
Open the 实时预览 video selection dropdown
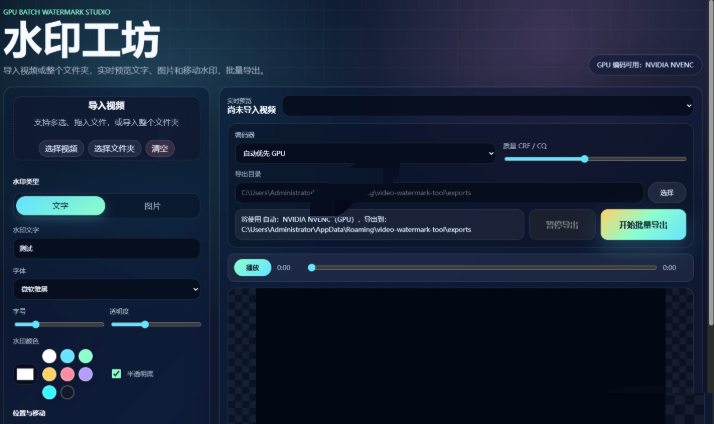488,106
